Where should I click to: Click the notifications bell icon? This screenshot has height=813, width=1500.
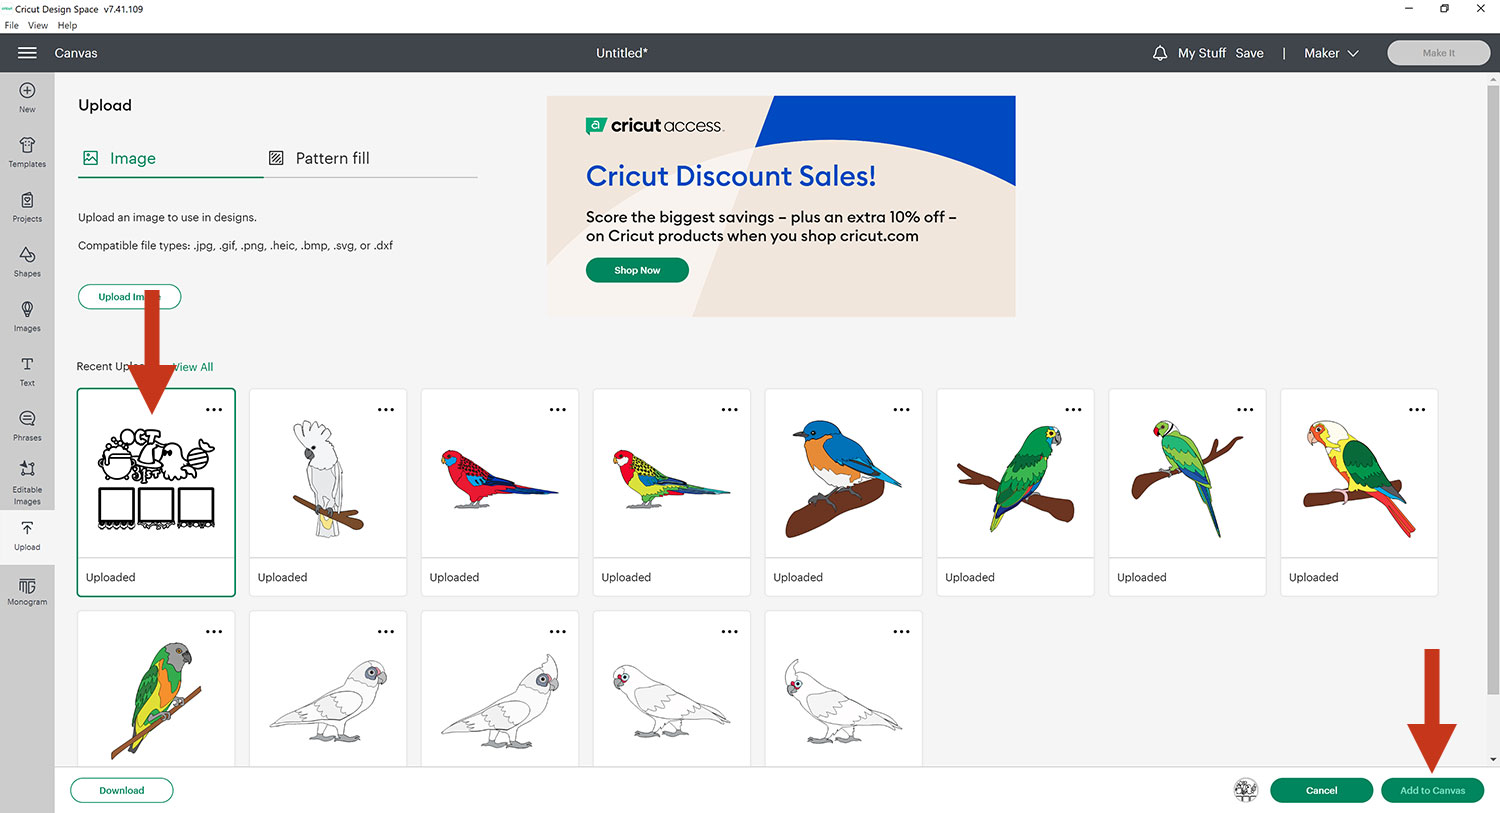click(x=1160, y=53)
